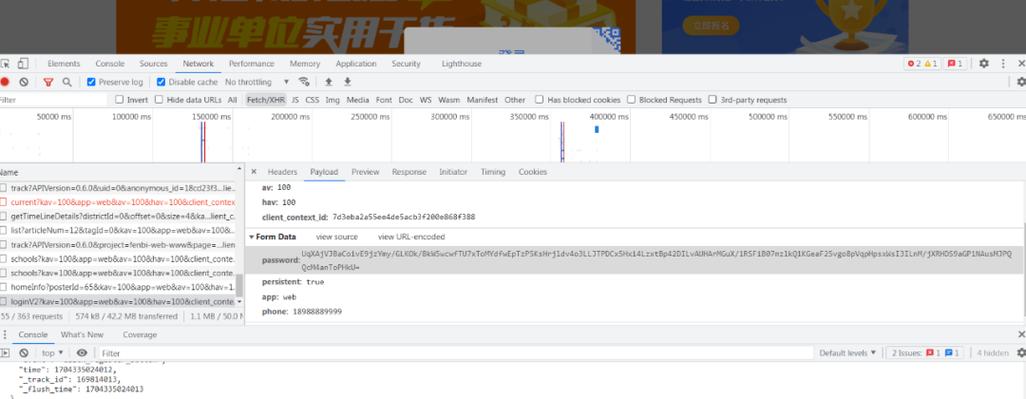Clear the network log

(24, 82)
